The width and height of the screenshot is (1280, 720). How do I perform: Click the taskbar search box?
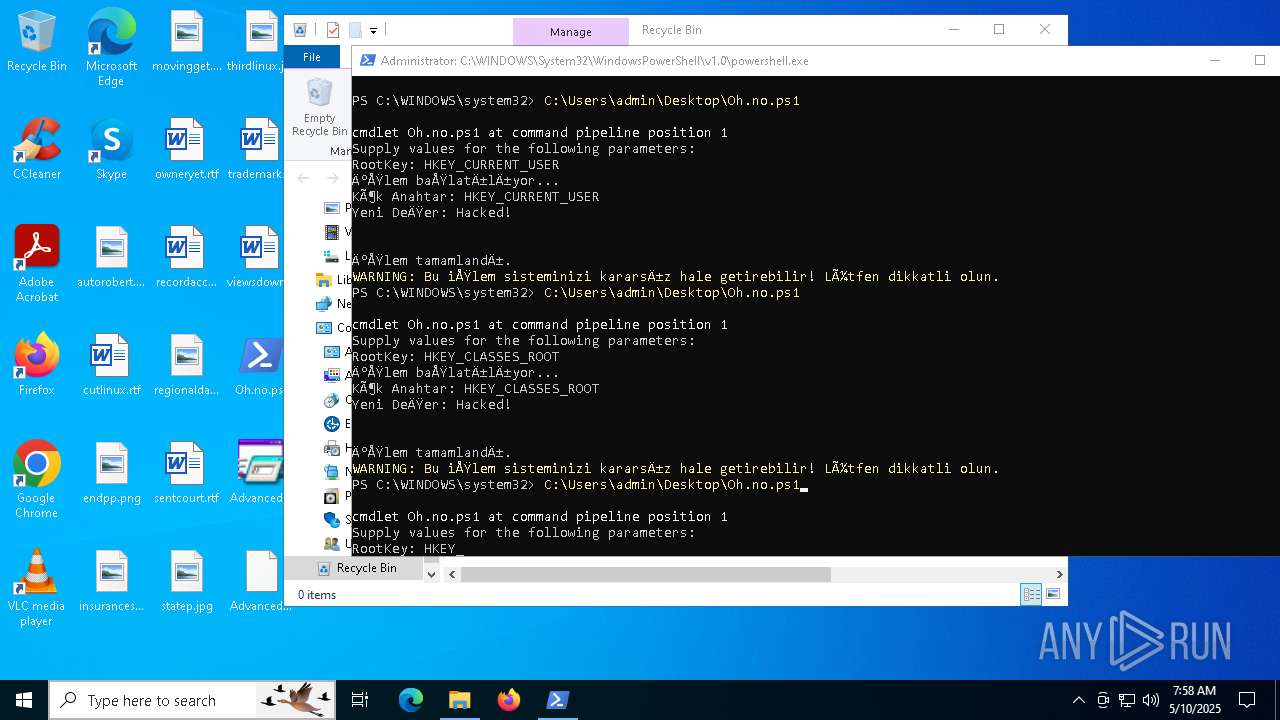[x=193, y=700]
